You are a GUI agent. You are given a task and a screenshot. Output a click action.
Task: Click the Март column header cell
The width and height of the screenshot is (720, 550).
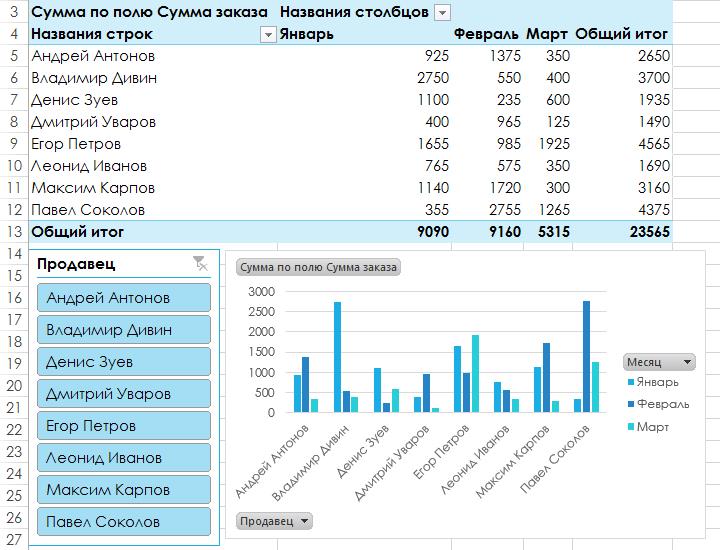click(547, 34)
